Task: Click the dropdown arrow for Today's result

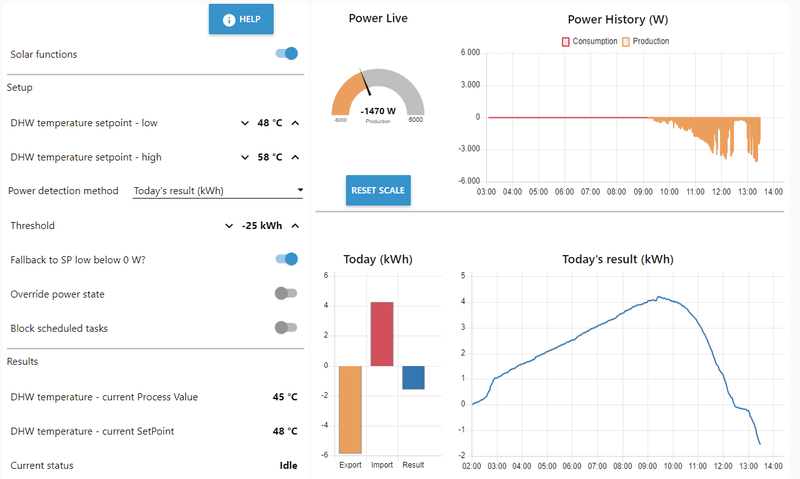Action: (300, 190)
